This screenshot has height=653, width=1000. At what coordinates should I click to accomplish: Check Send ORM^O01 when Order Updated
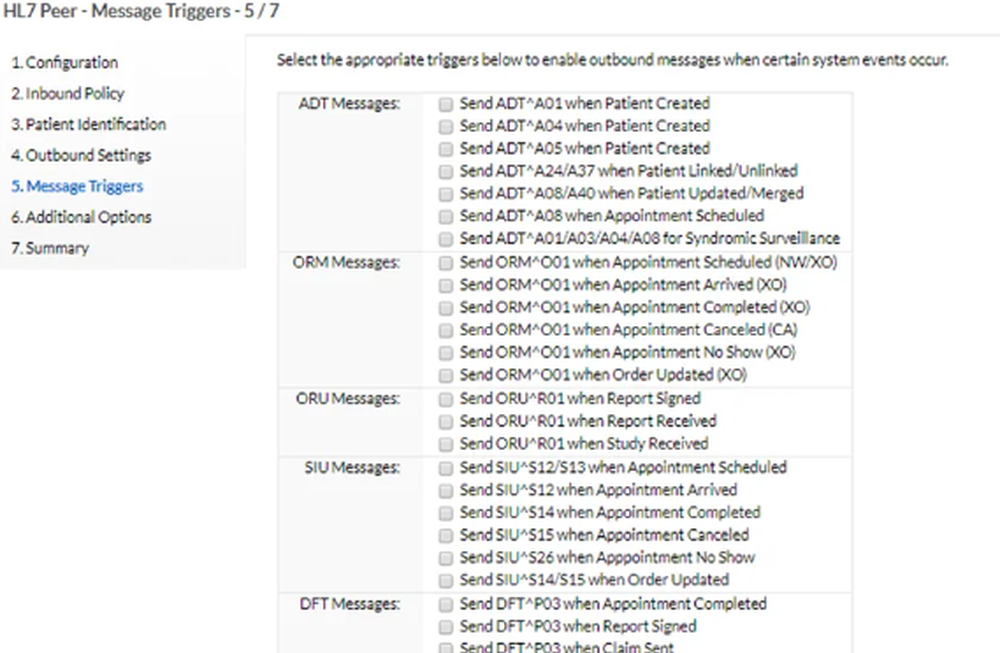pyautogui.click(x=444, y=375)
